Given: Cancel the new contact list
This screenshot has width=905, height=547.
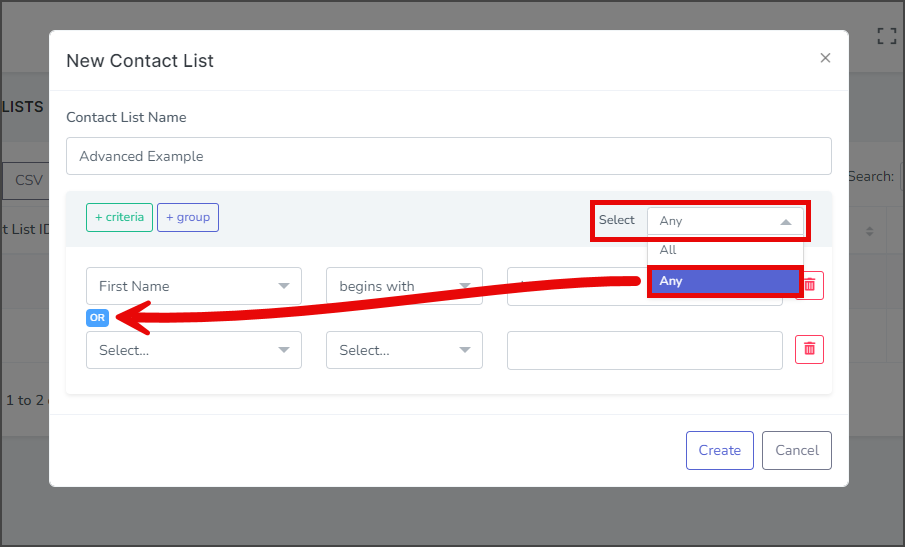Looking at the screenshot, I should pyautogui.click(x=796, y=450).
